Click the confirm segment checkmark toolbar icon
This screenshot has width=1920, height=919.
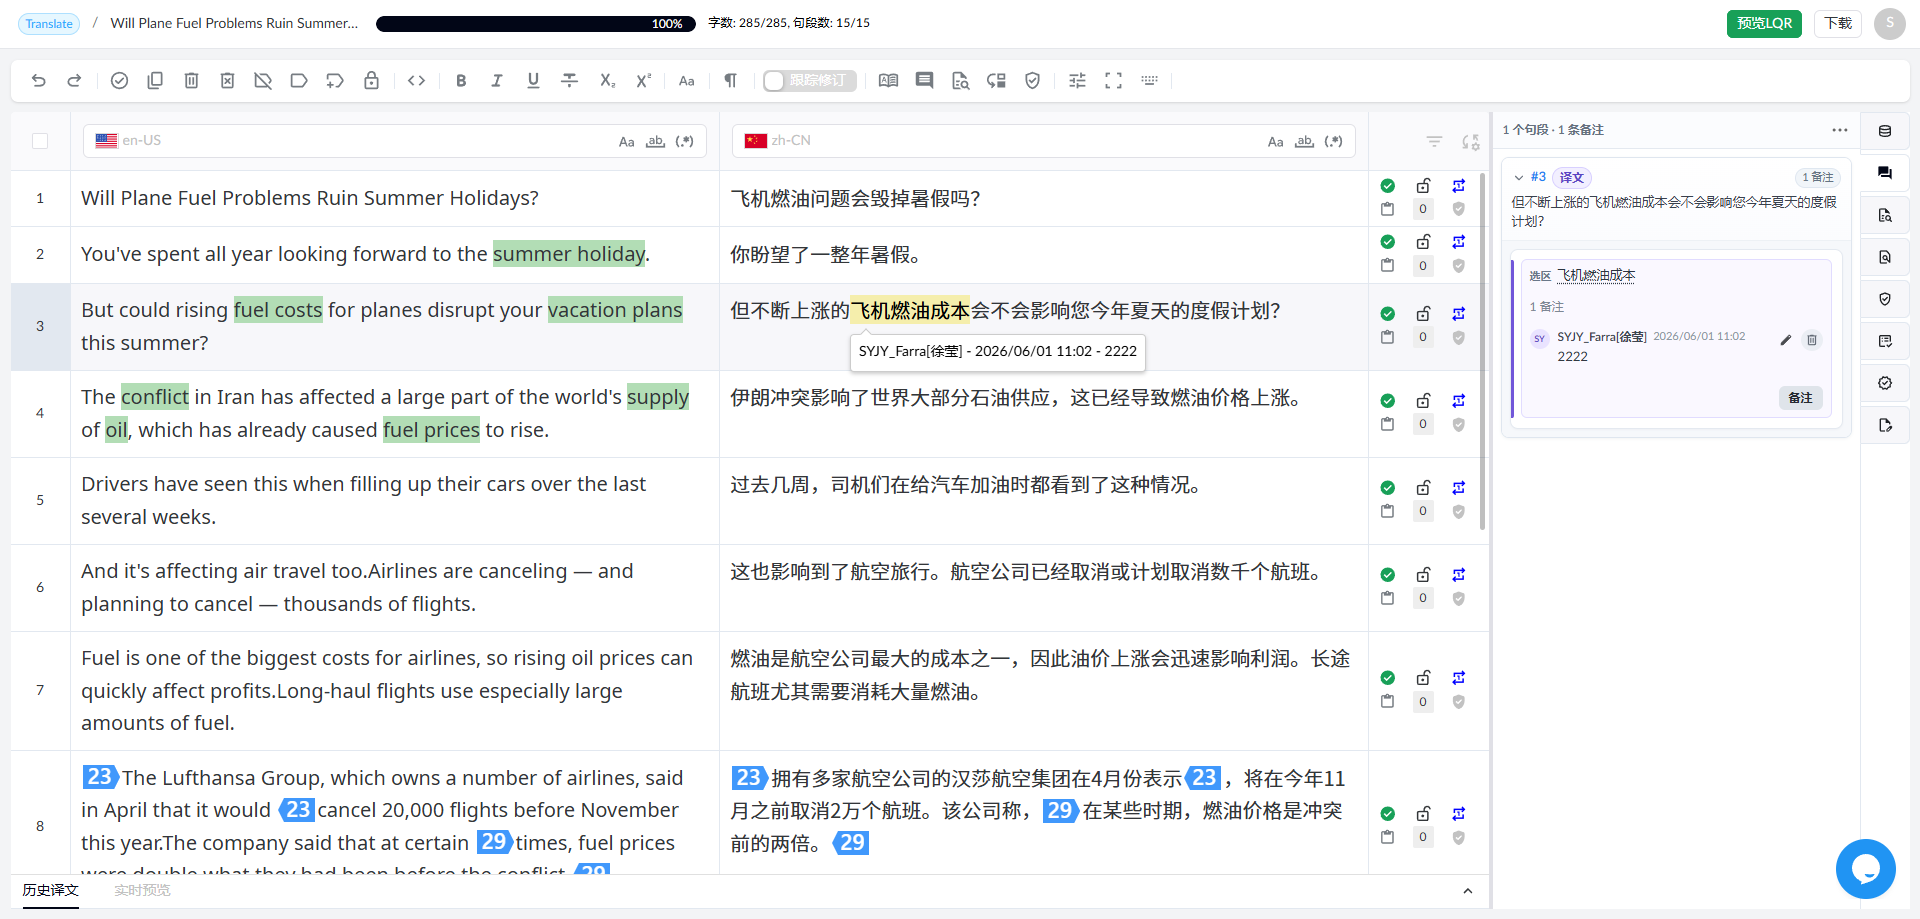click(119, 81)
